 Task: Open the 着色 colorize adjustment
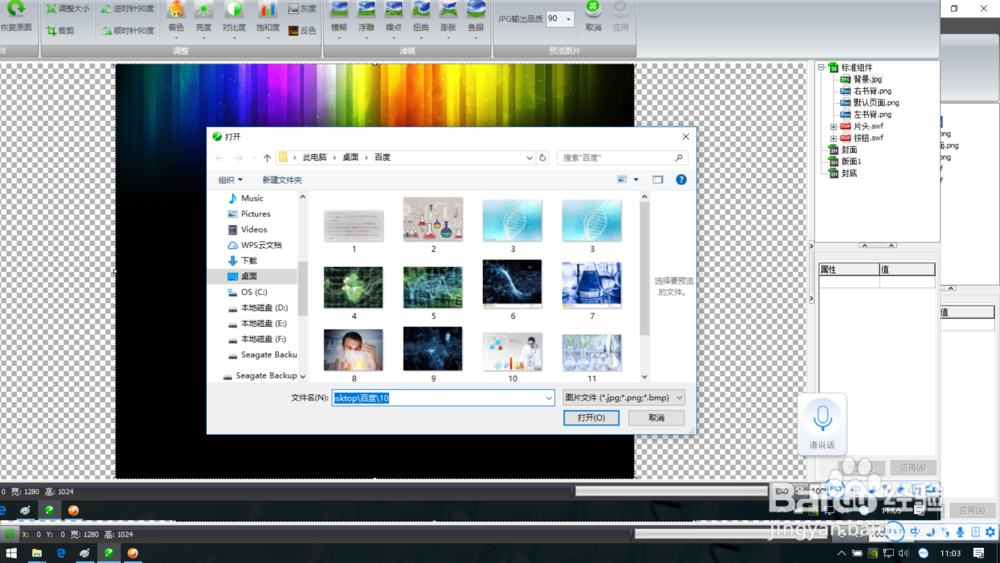[176, 18]
